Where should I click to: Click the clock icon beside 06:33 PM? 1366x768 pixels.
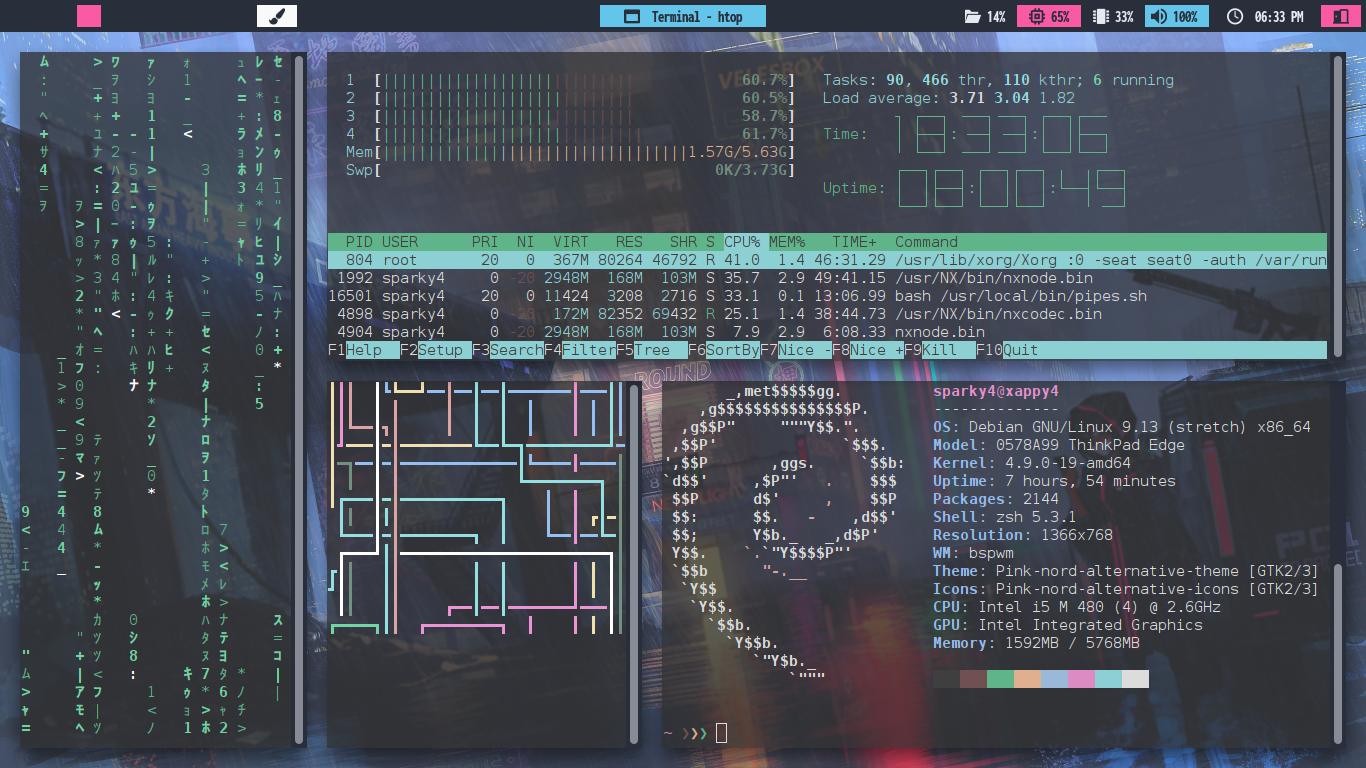tap(1234, 17)
